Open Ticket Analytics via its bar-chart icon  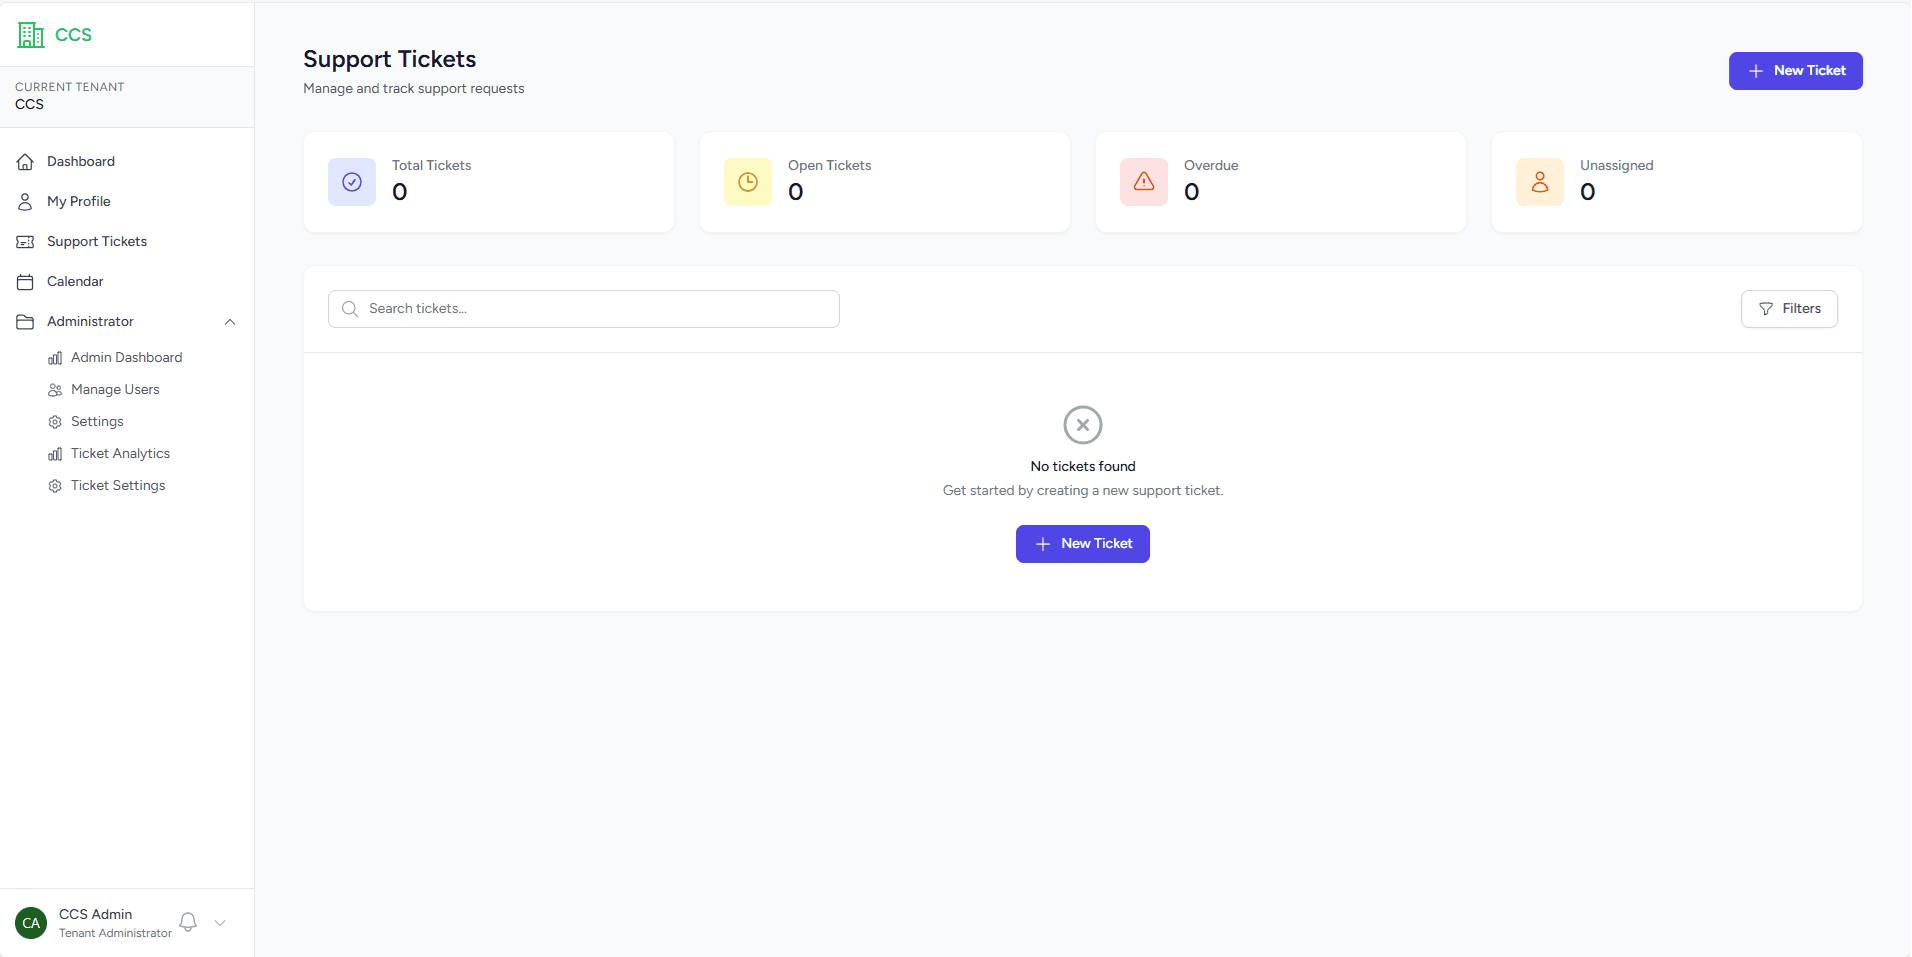tap(55, 453)
